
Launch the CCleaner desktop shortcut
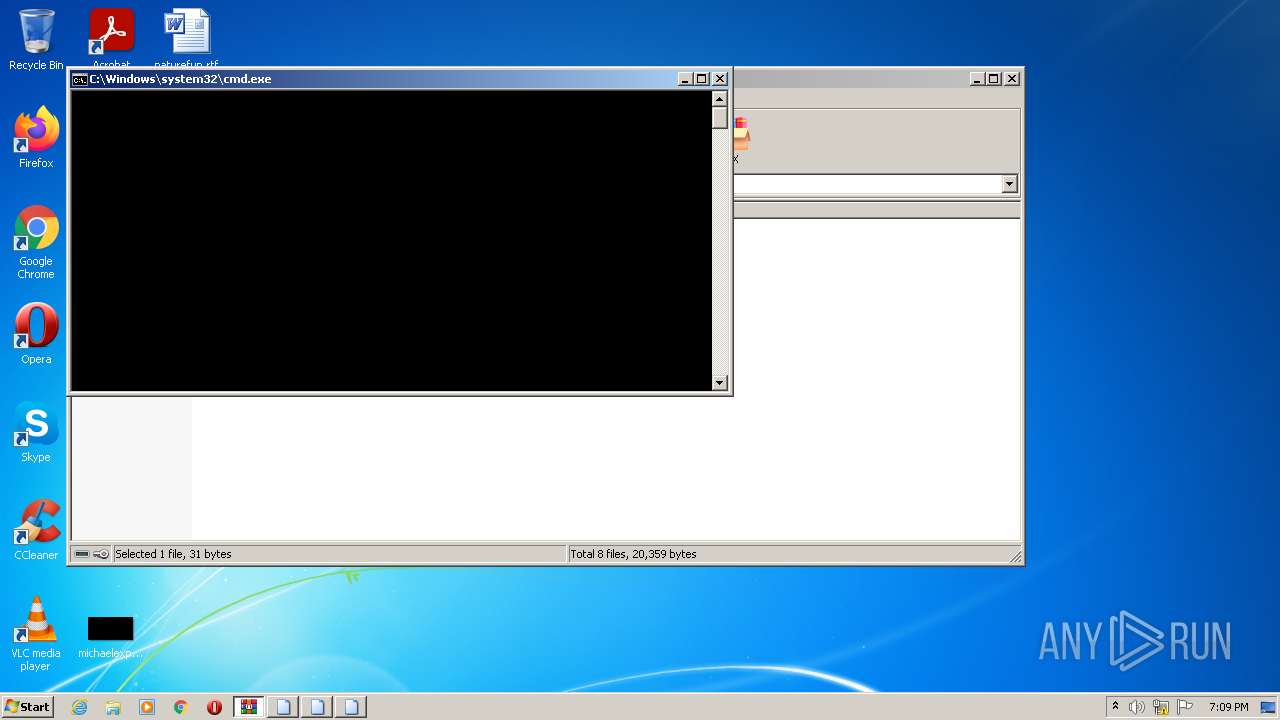(x=36, y=530)
